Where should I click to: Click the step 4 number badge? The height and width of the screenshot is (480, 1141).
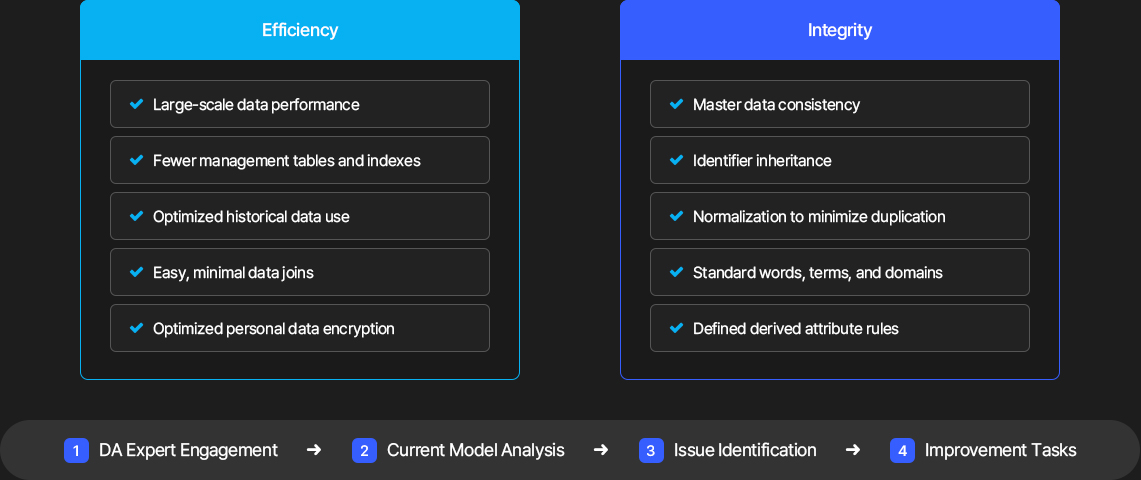(x=902, y=450)
